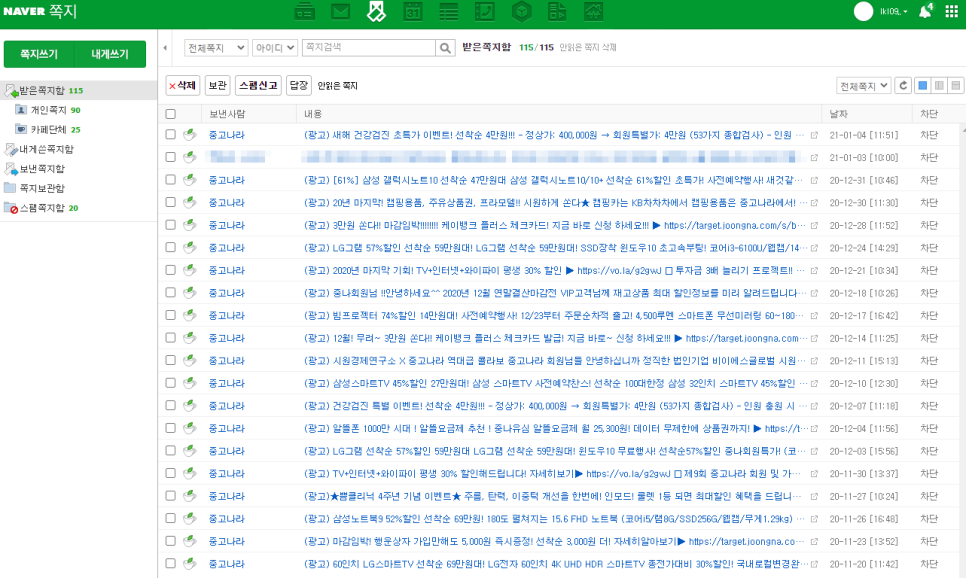Click the magnifier search button
The height and width of the screenshot is (578, 966).
point(445,47)
